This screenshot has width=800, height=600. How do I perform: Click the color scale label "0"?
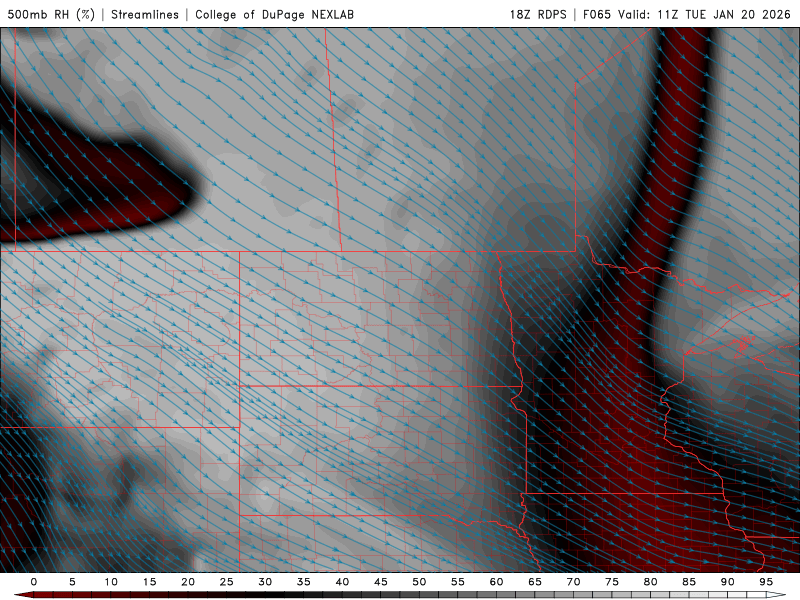(x=34, y=582)
